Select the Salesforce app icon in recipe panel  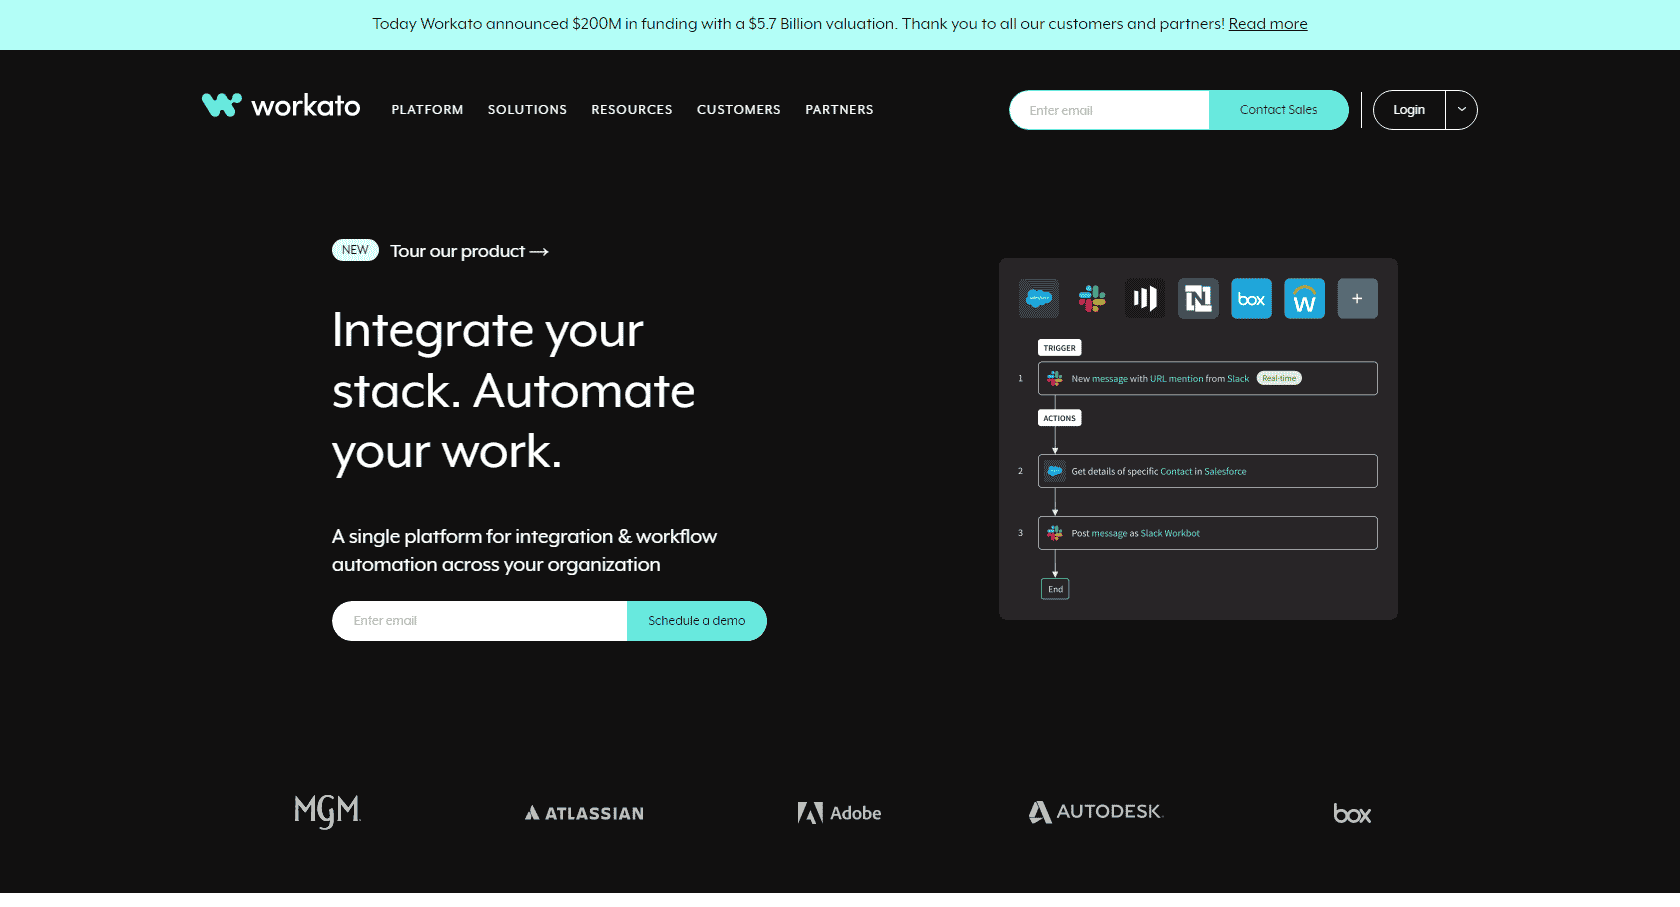(1039, 298)
